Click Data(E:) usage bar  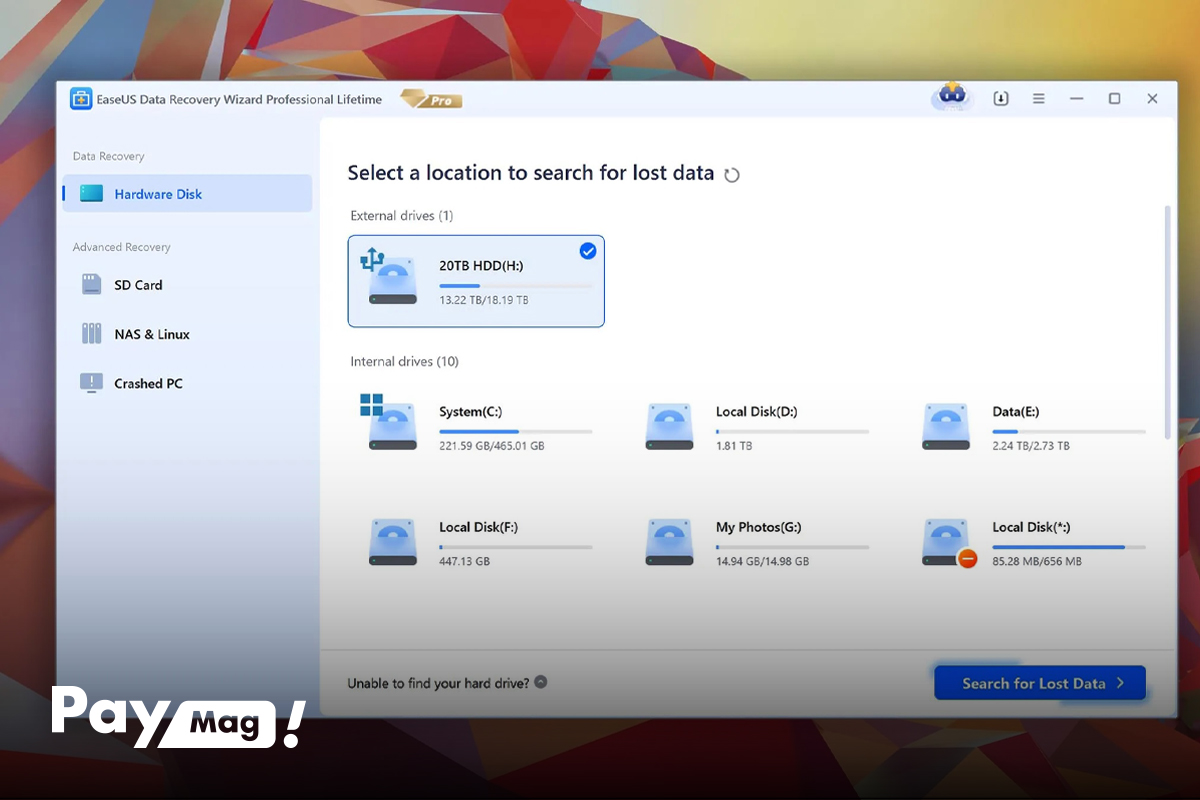pos(1069,431)
